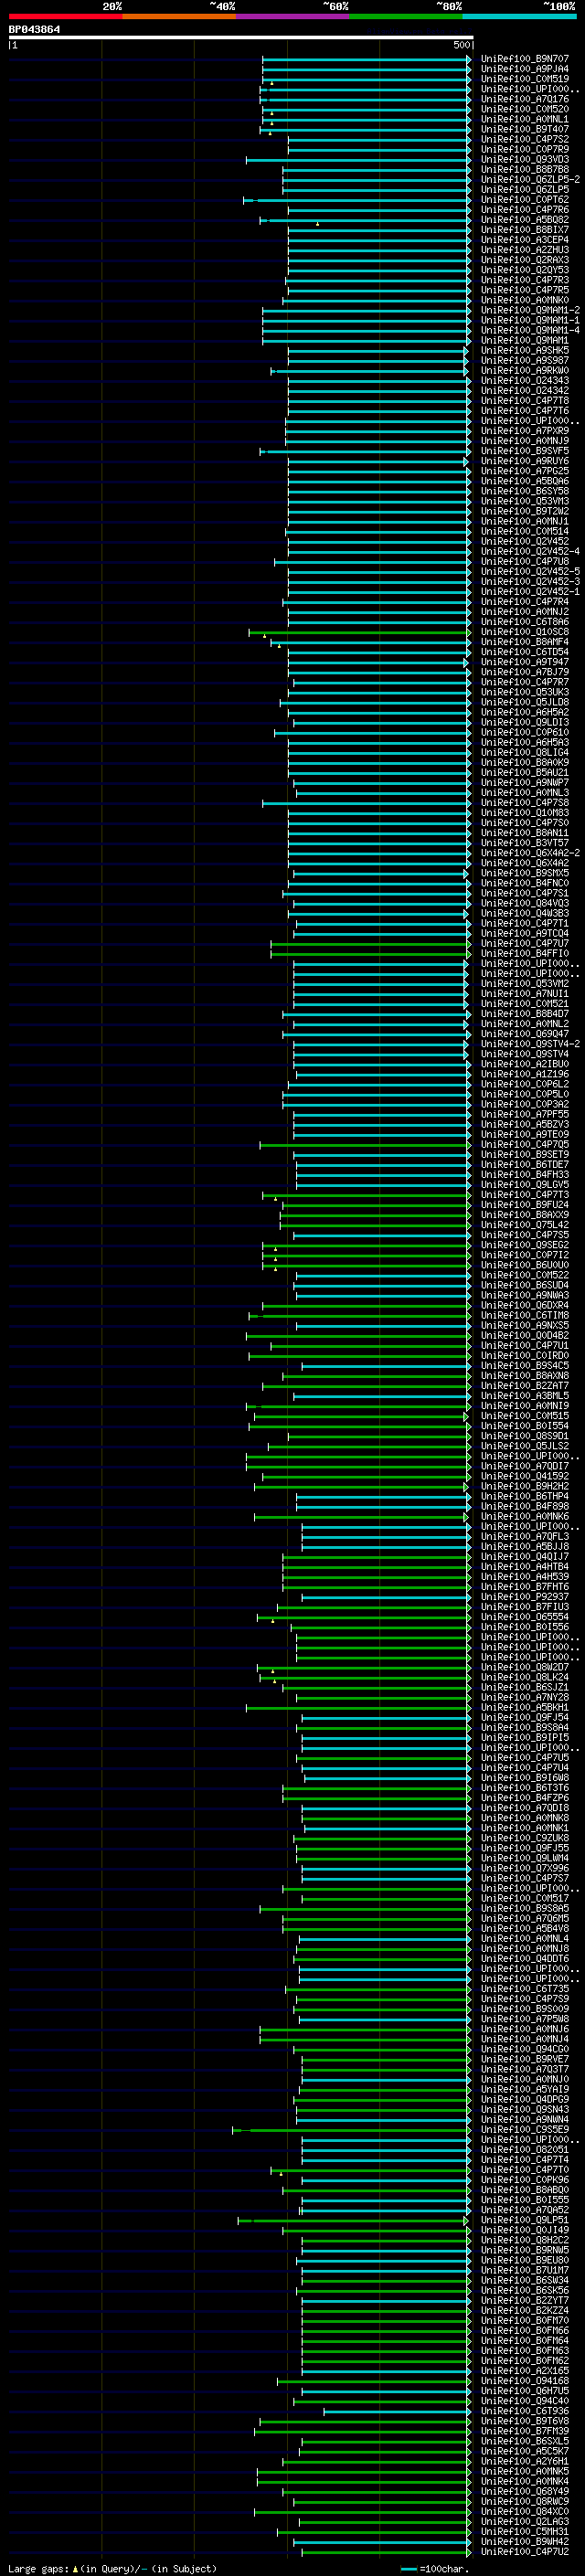Open hit UniRef100_B8BIX7
Image resolution: width=585 pixels, height=2576 pixels.
524,229
